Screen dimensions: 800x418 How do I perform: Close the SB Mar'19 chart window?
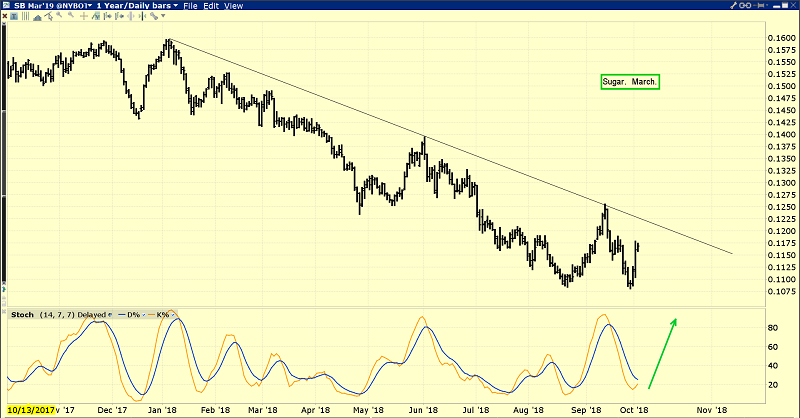coord(791,6)
